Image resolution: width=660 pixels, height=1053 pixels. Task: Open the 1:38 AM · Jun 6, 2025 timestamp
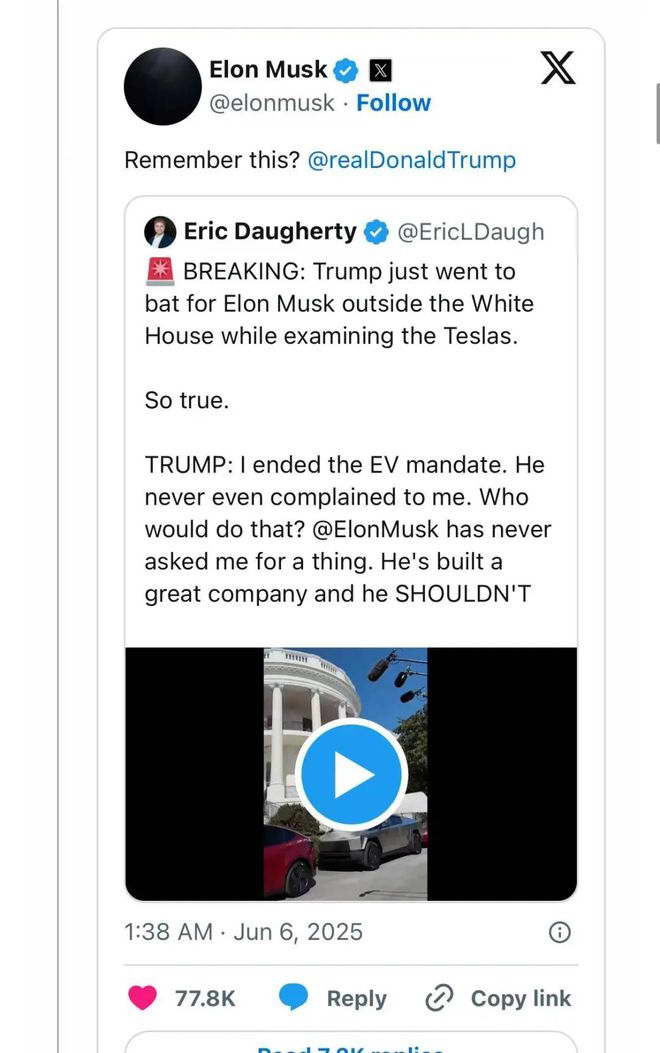point(243,933)
